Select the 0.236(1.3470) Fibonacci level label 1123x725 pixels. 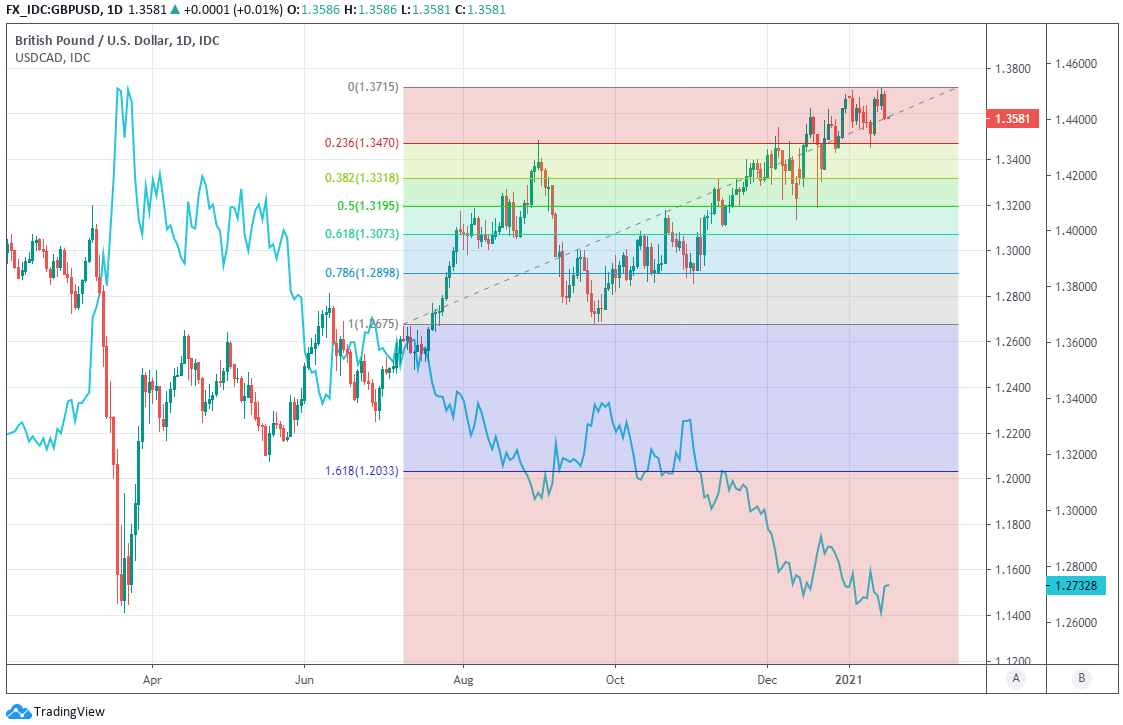362,144
